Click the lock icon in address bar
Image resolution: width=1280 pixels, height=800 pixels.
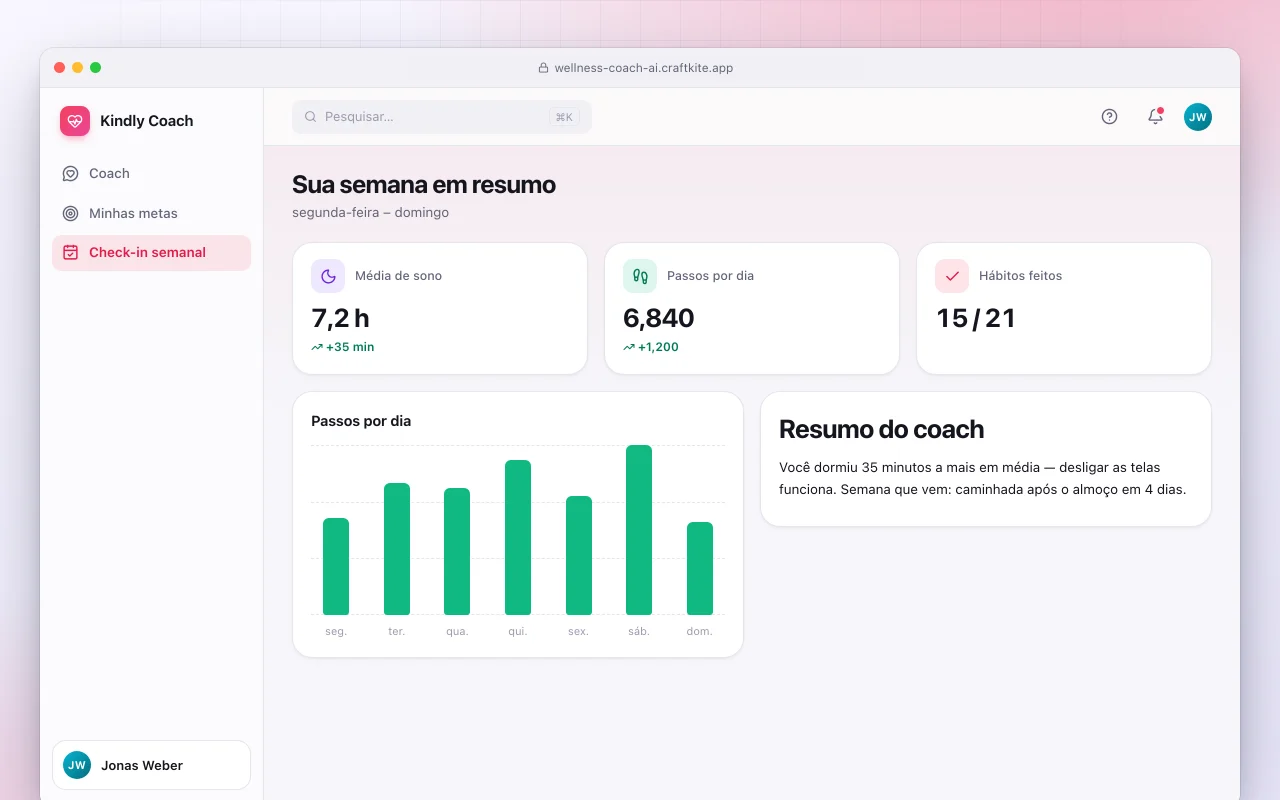coord(544,68)
